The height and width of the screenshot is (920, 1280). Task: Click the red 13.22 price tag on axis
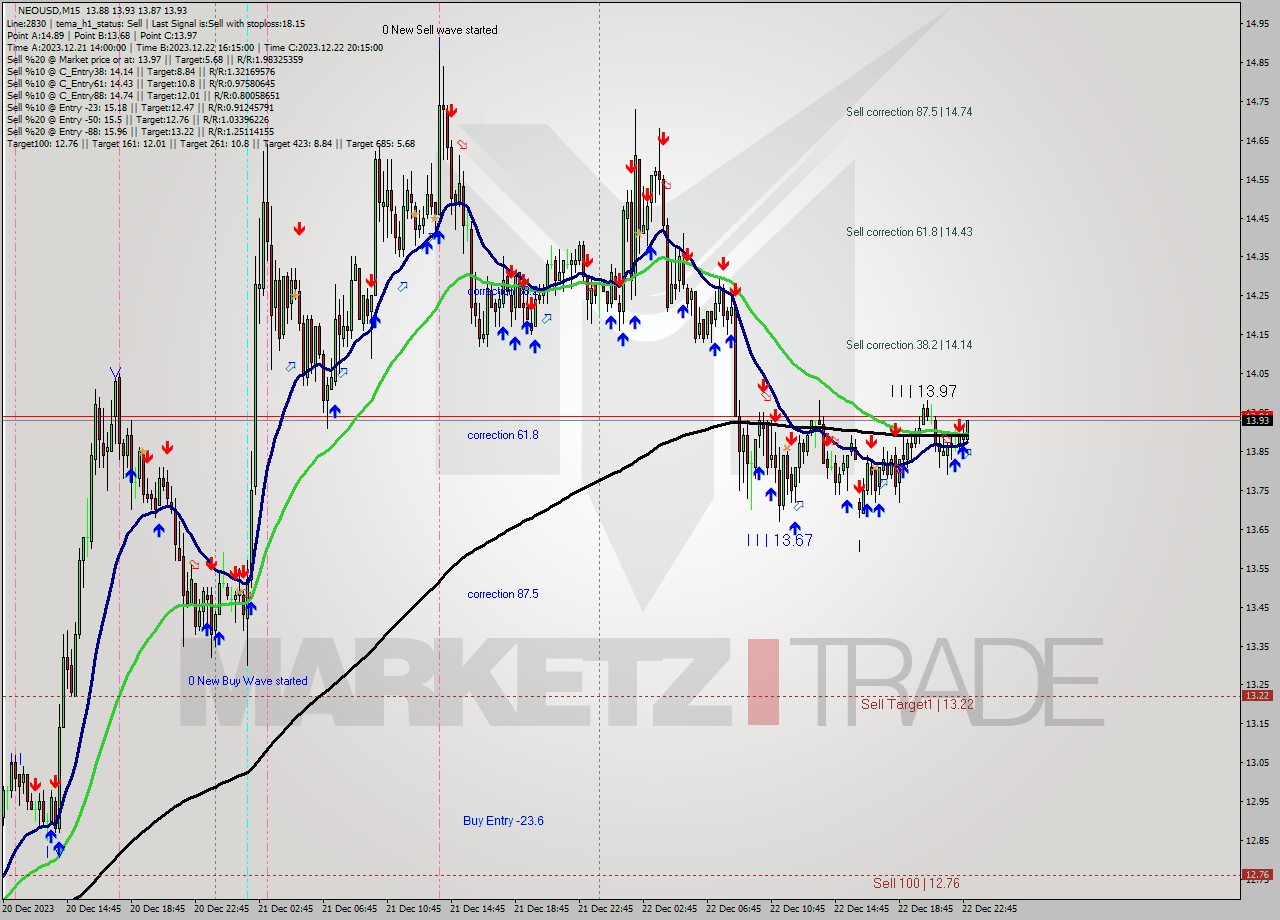click(1257, 695)
